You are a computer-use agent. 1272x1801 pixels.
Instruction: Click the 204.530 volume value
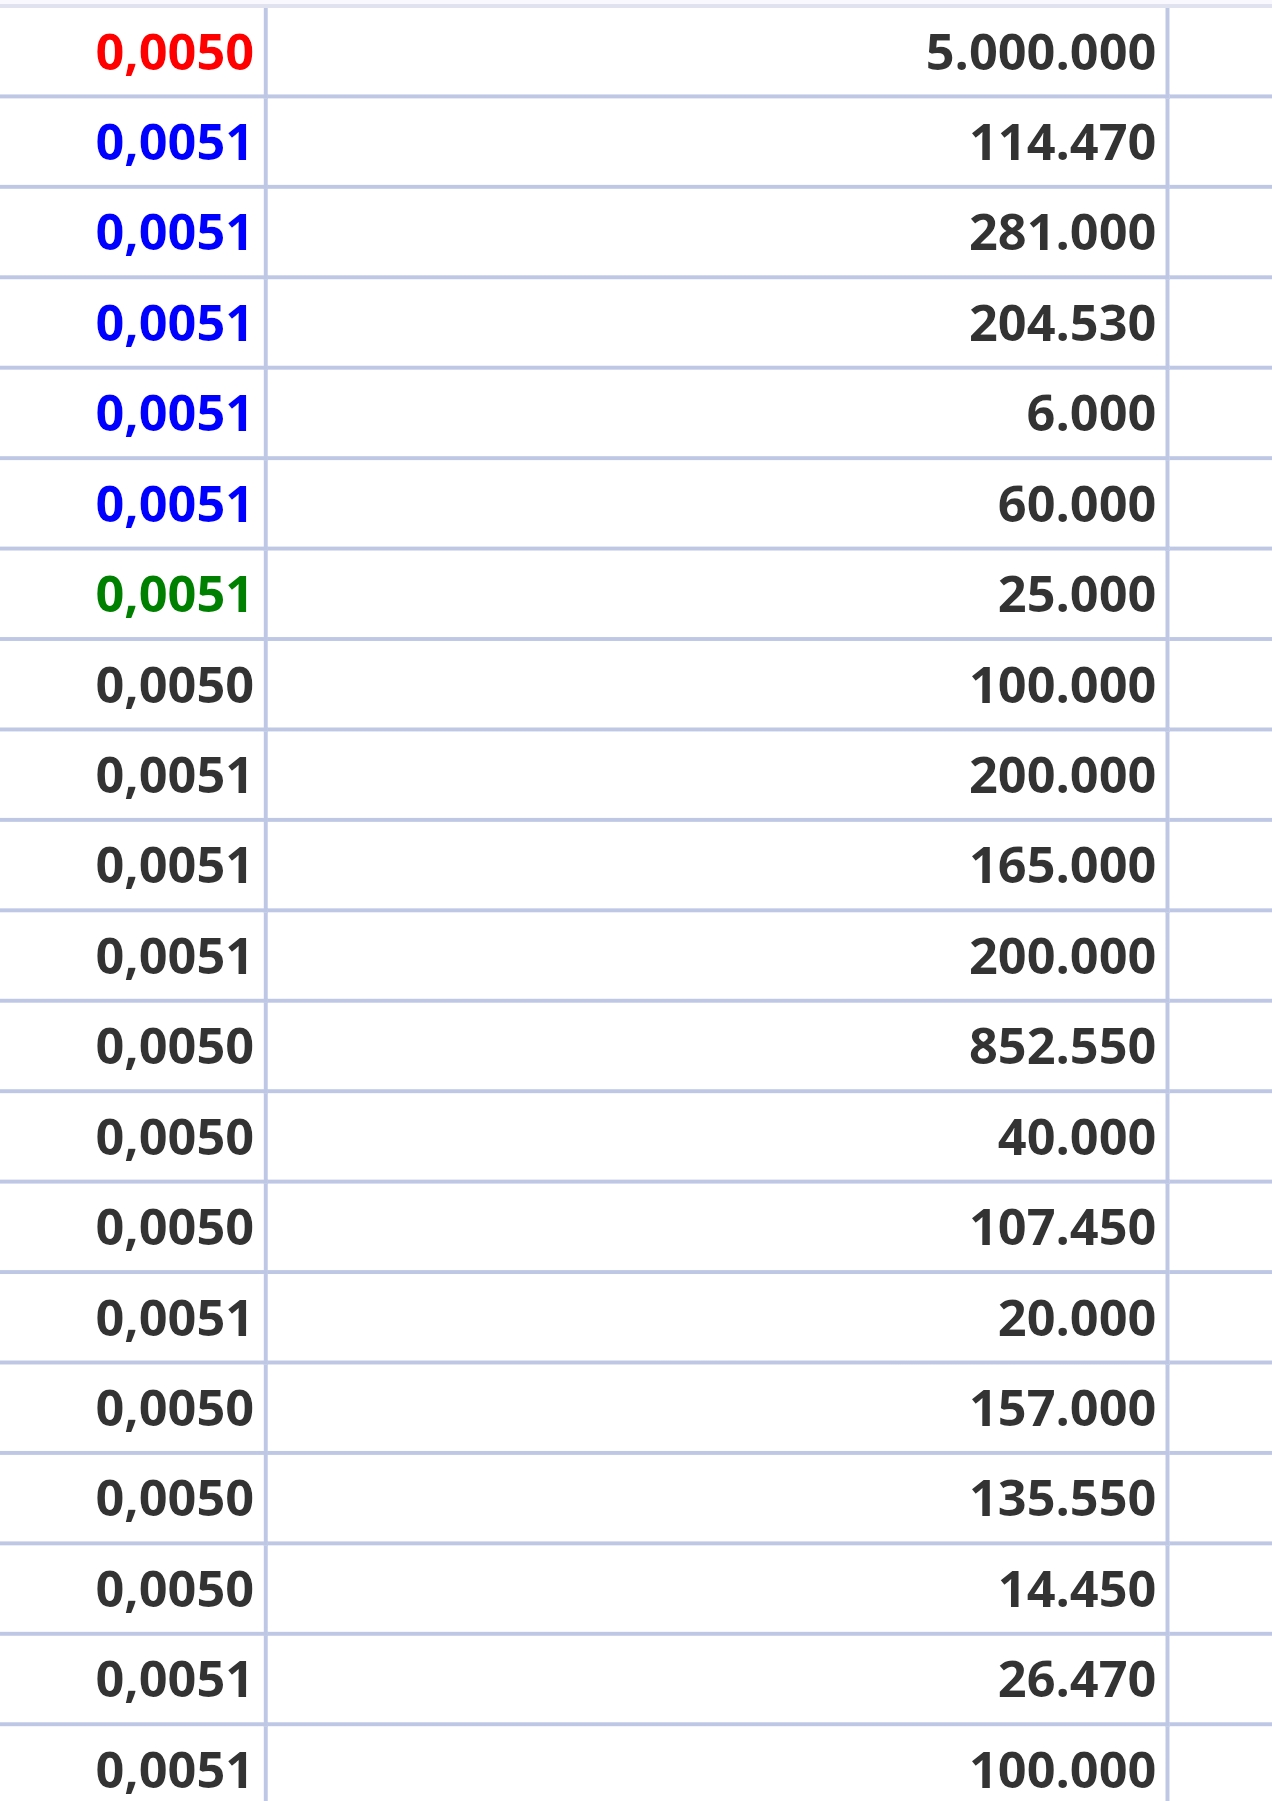coord(1062,324)
